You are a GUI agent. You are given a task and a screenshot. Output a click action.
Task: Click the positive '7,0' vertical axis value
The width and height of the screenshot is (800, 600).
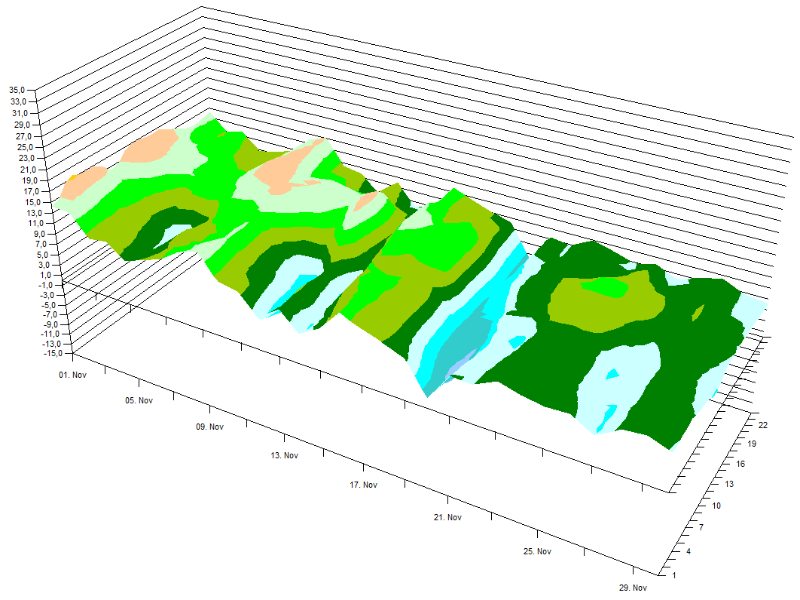40,244
